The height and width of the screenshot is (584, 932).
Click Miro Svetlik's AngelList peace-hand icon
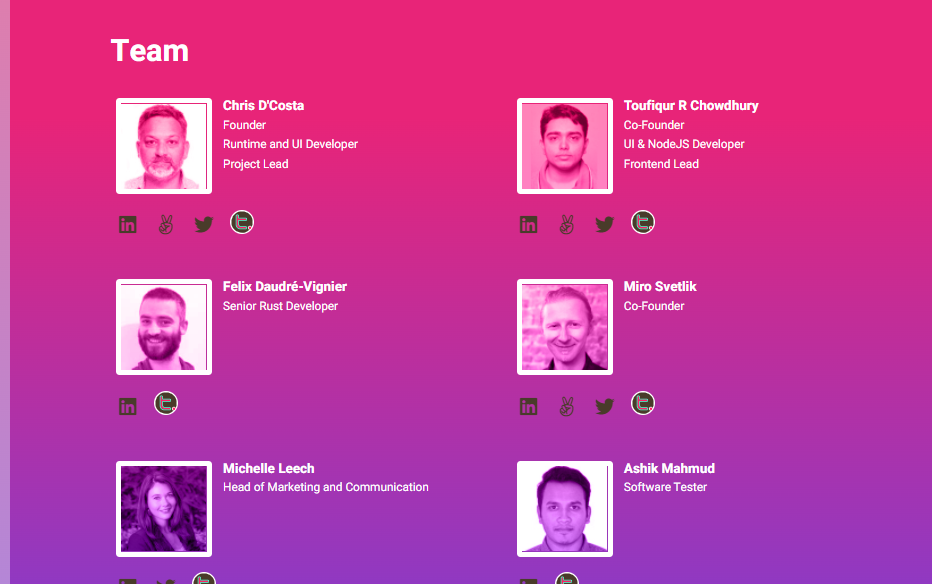coord(567,406)
